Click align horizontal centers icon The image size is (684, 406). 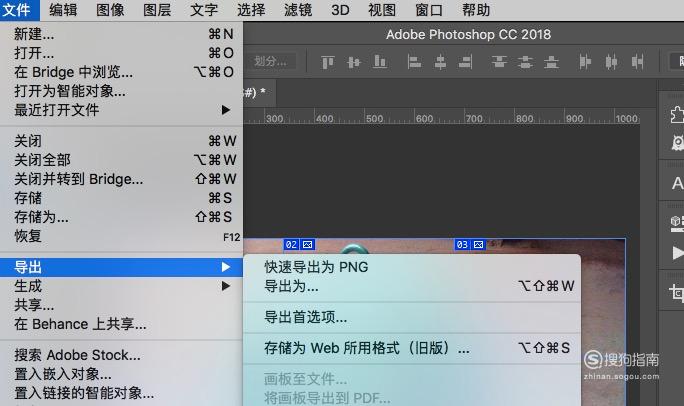pyautogui.click(x=440, y=62)
